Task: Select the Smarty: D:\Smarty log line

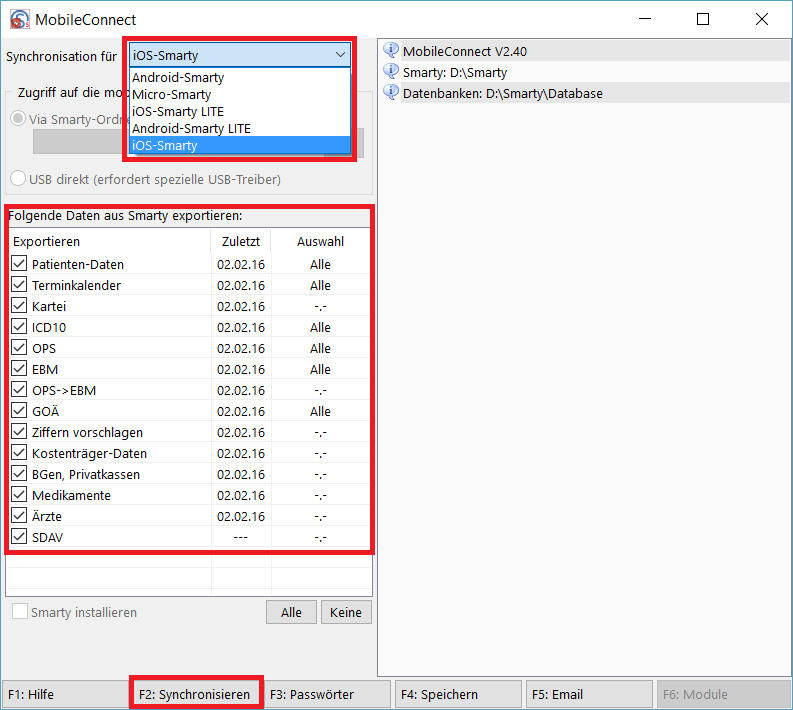Action: click(x=595, y=72)
